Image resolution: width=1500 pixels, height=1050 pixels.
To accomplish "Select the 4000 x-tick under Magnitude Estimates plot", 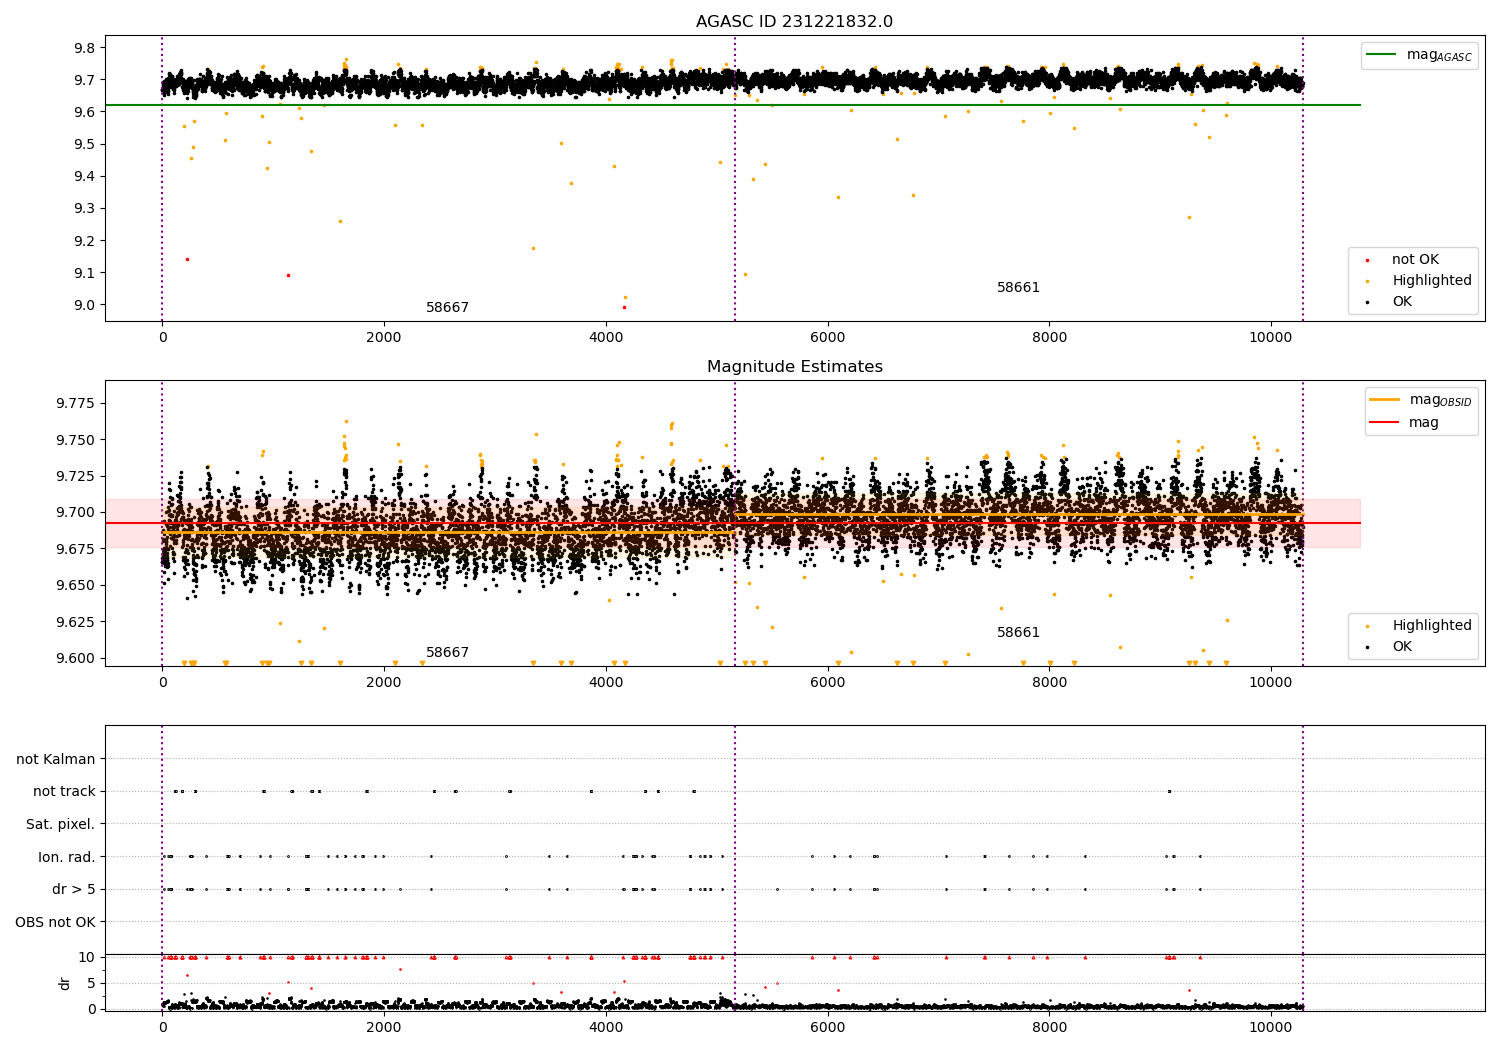I will (606, 682).
